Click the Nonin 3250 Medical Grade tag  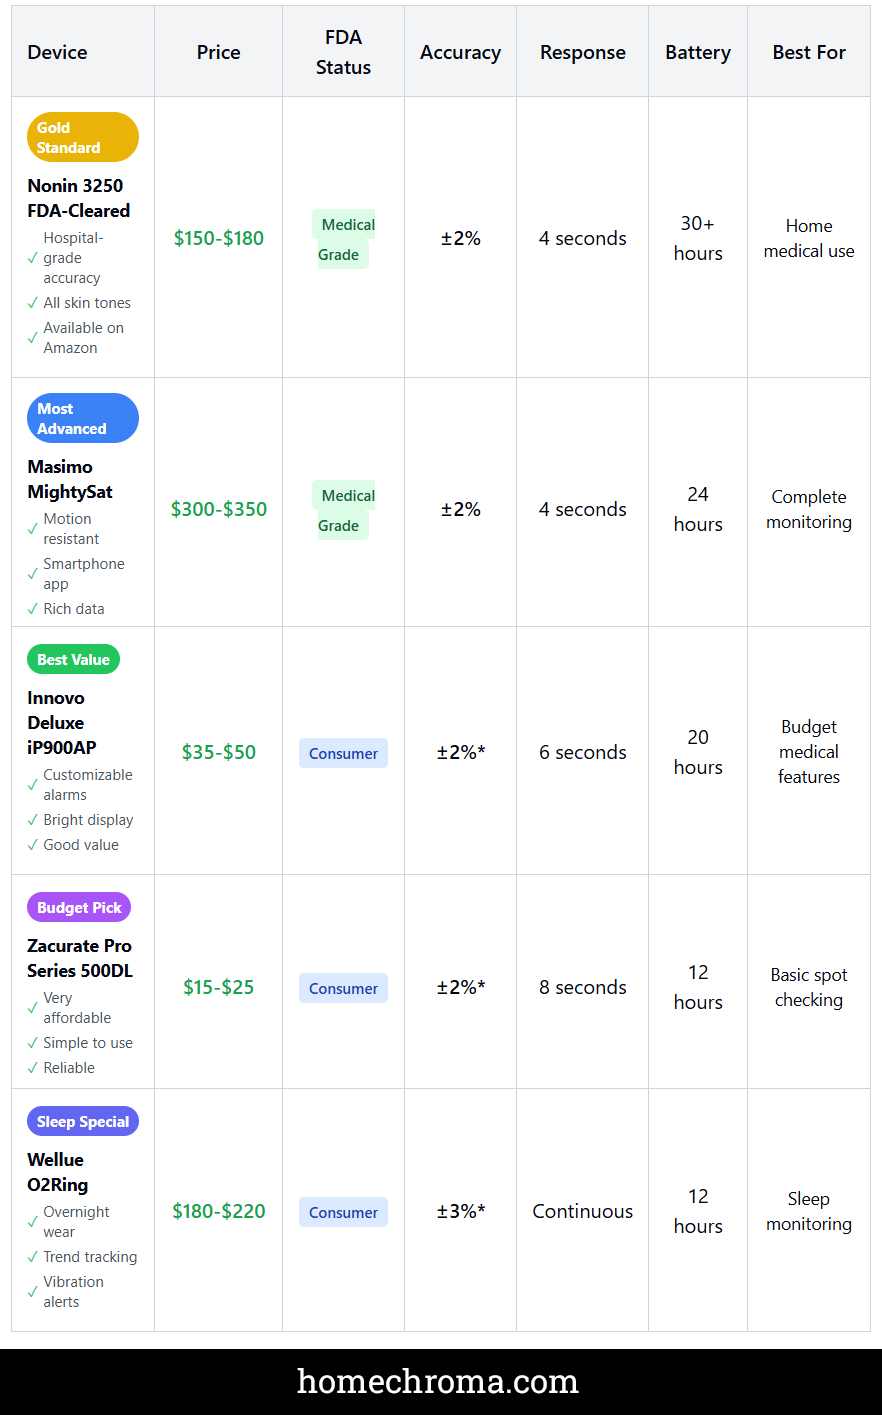click(345, 239)
